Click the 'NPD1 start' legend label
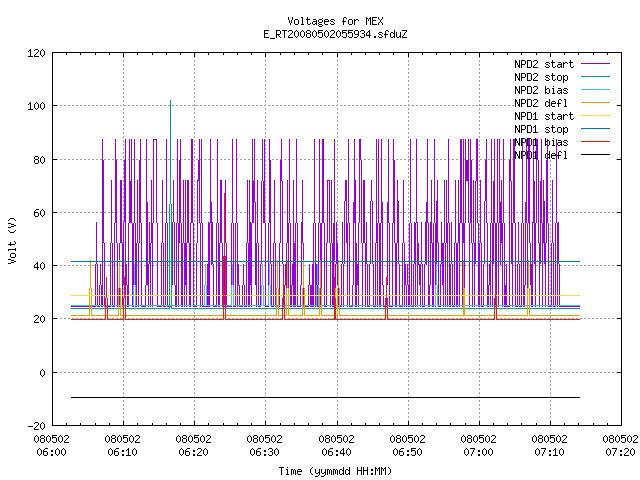This screenshot has width=640, height=480. pyautogui.click(x=544, y=116)
